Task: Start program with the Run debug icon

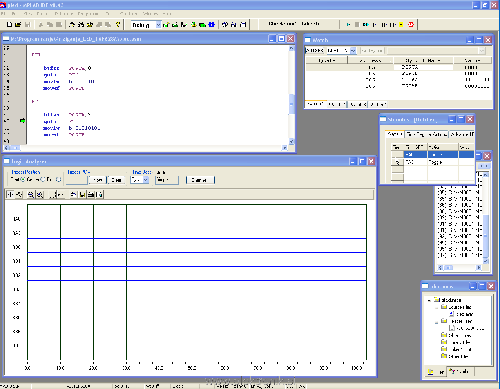Action: [348, 24]
